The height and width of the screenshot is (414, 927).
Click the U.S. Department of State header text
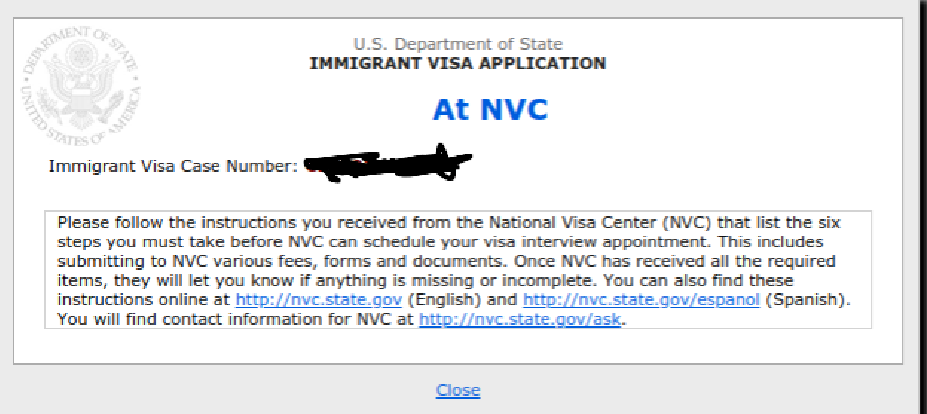458,44
